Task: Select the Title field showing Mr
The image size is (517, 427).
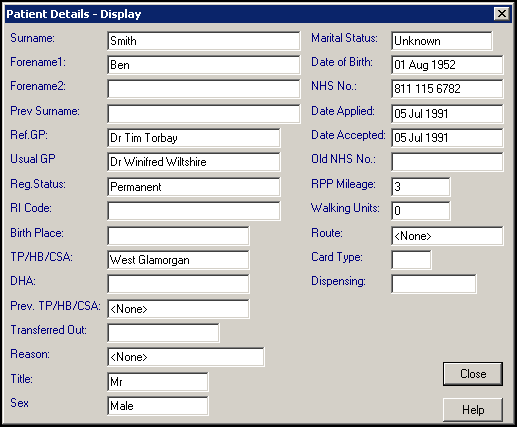Action: (x=158, y=382)
